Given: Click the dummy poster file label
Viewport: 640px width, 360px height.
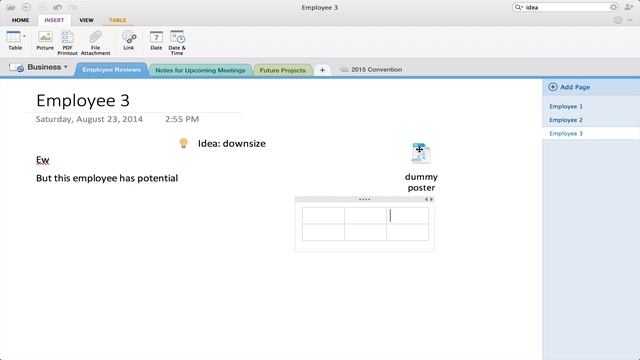Looking at the screenshot, I should tap(421, 182).
